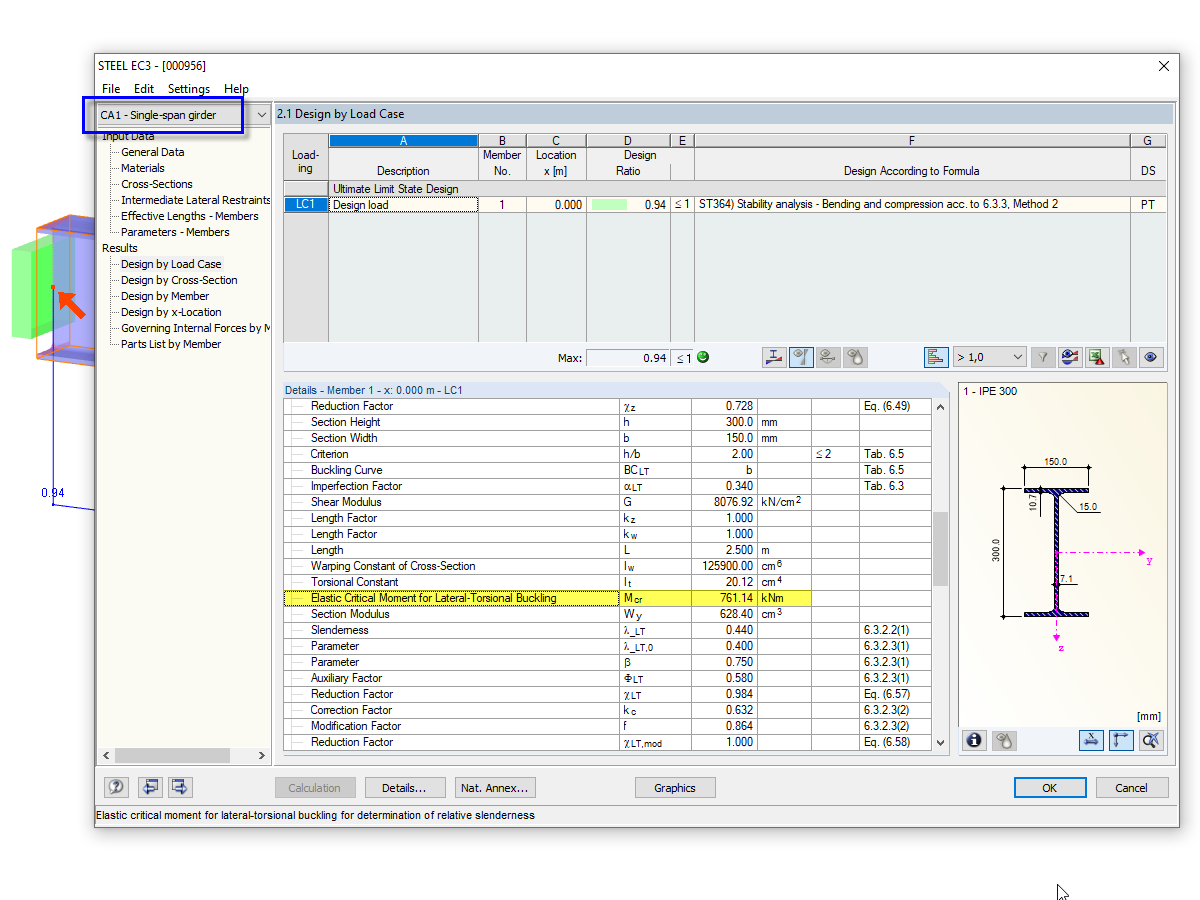This screenshot has width=1200, height=900.
Task: Click the Cancel button
Action: 1132,788
